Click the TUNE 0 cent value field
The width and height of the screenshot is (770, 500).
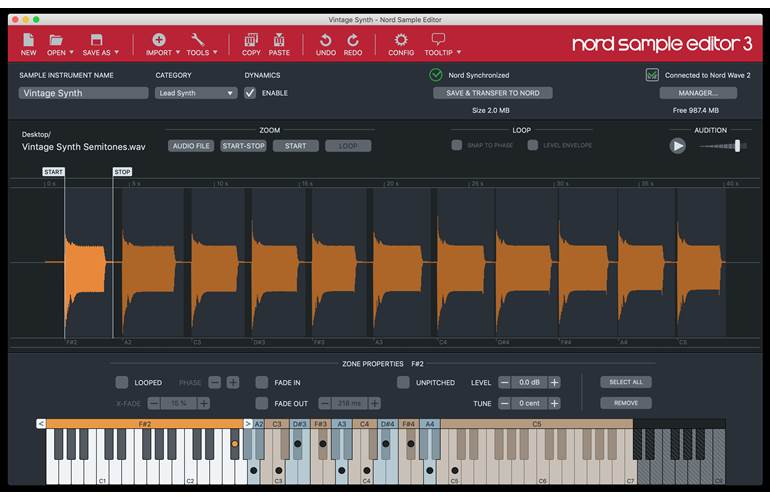pos(529,403)
